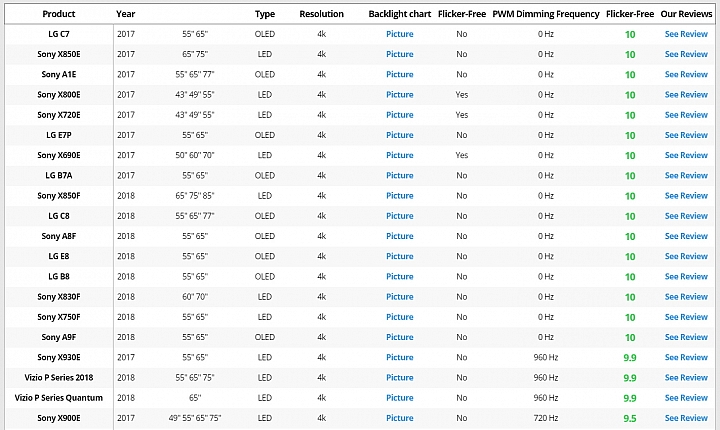Sort by the Type column header
Viewport: 720px width, 430px height.
(265, 14)
